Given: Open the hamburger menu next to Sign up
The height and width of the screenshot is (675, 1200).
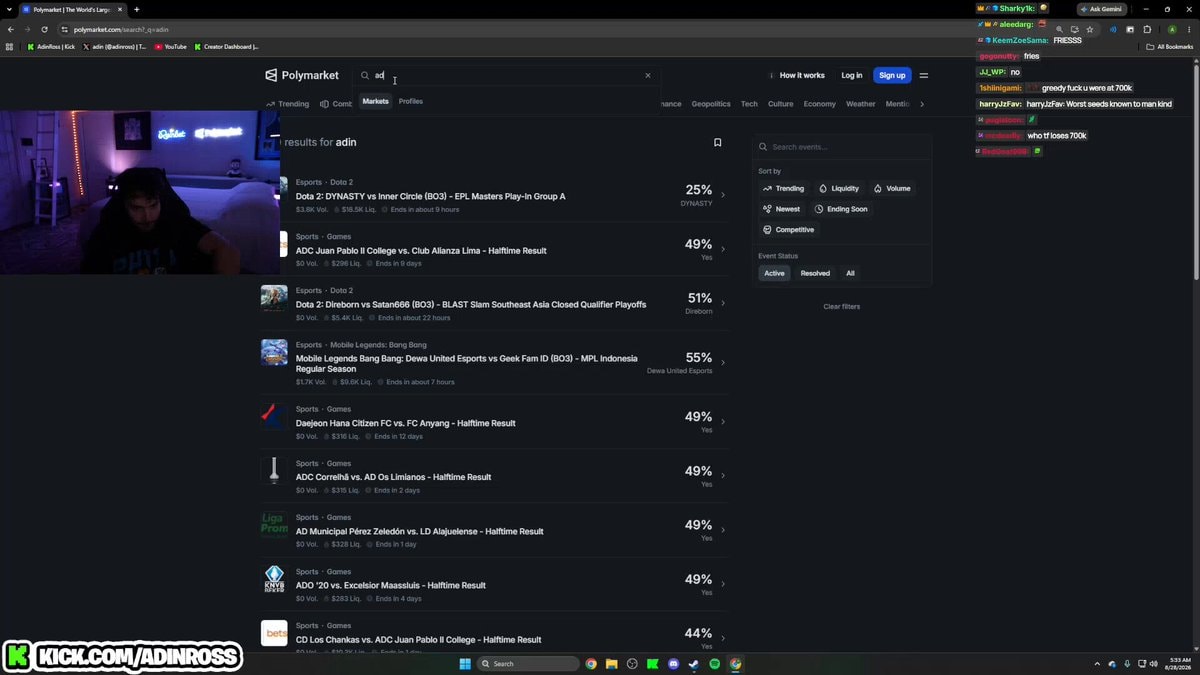Looking at the screenshot, I should click(924, 75).
